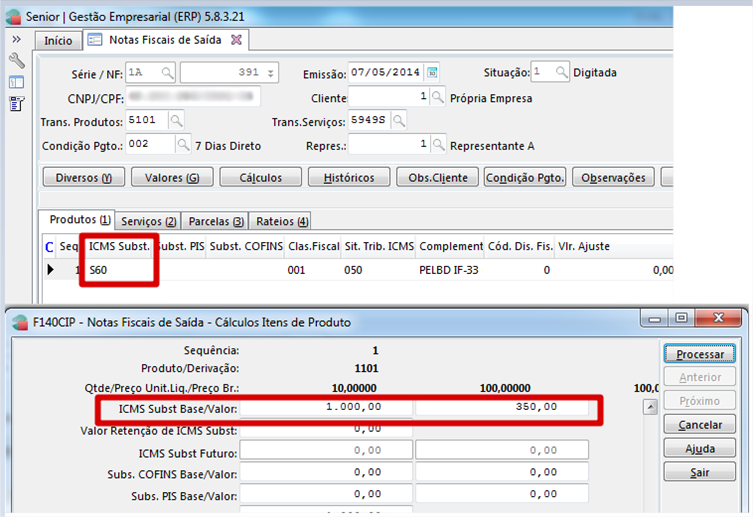
Task: Expand the sidebar with double chevron icon
Action: [x=16, y=39]
